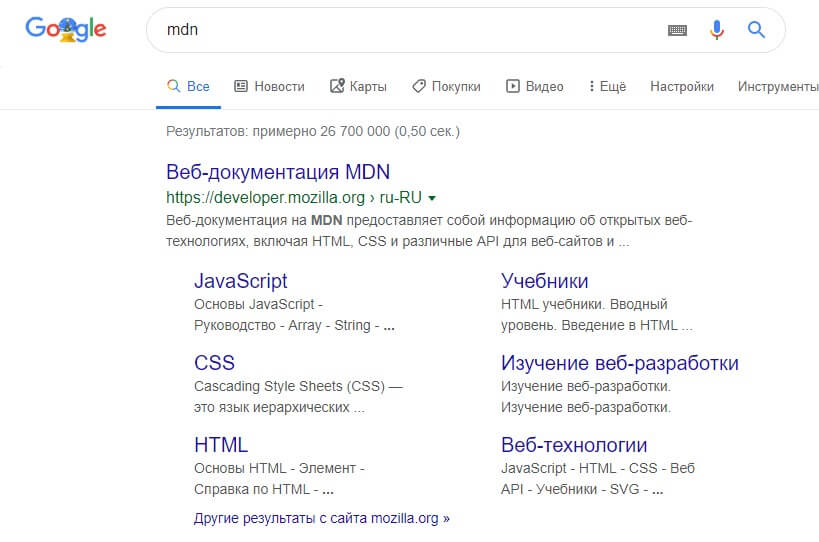Image resolution: width=819 pixels, height=542 pixels.
Task: Click Другие результаты с сайта mozilla.org
Action: click(x=321, y=519)
